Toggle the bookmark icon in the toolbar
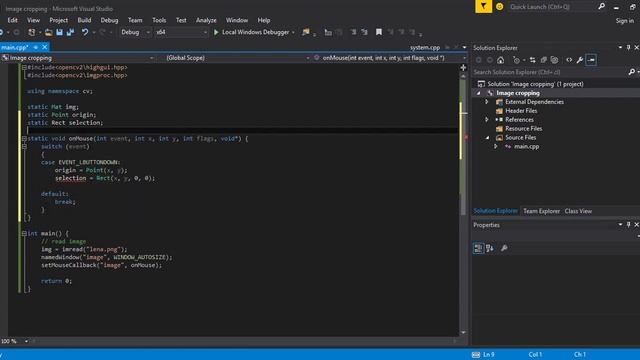 tap(379, 32)
